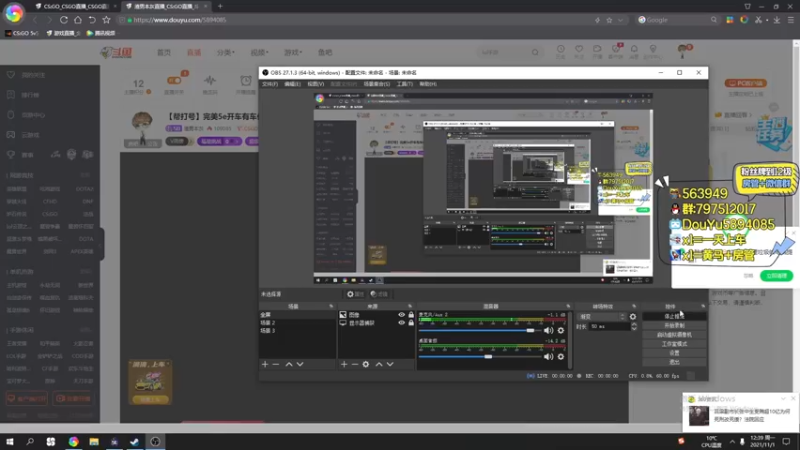Move the selected source up in OBS
The image size is (800, 450).
click(379, 364)
